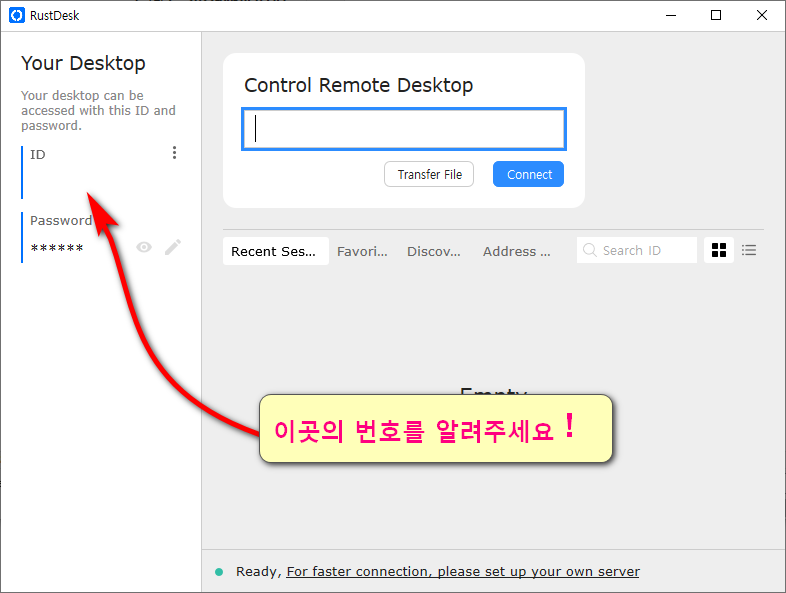Click the pencil icon to edit password

(173, 247)
